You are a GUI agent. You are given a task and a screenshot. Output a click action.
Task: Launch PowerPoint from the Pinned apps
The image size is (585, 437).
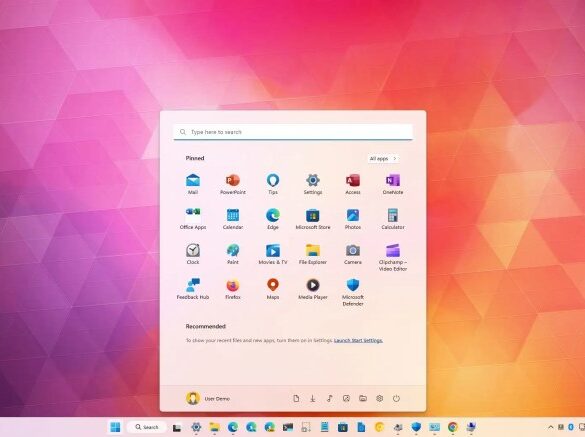click(x=233, y=184)
